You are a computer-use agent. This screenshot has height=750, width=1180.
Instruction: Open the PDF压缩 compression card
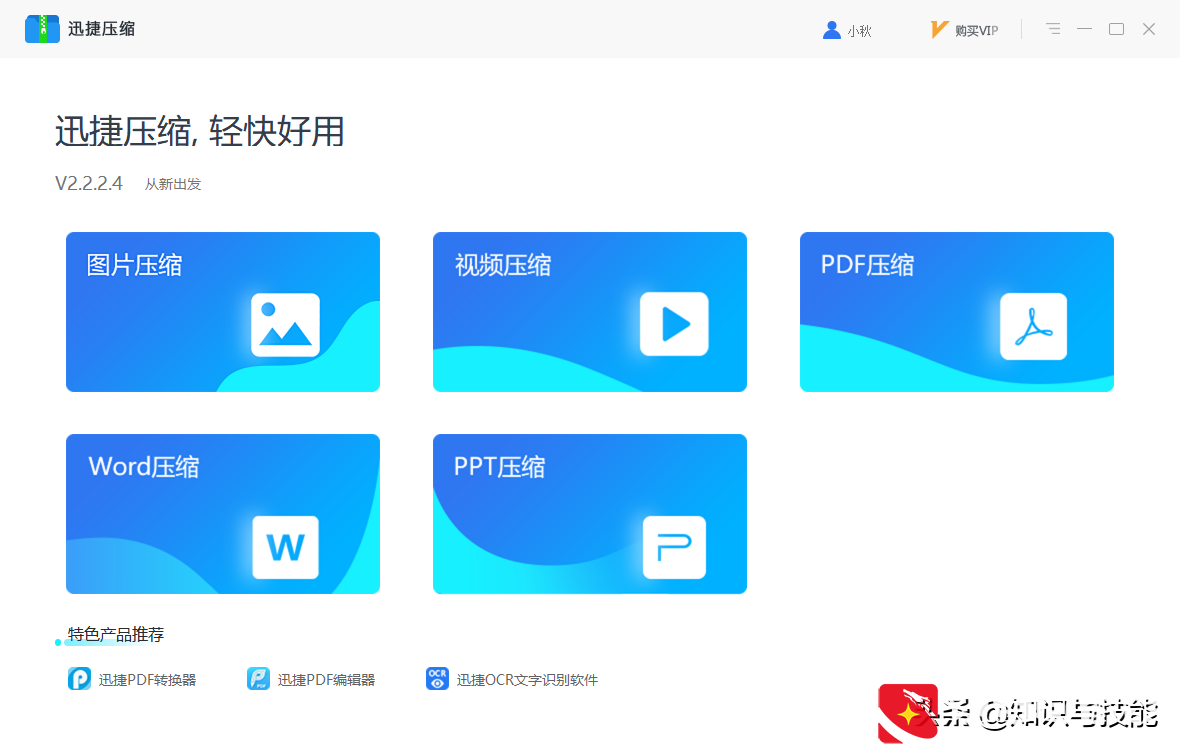coord(956,311)
